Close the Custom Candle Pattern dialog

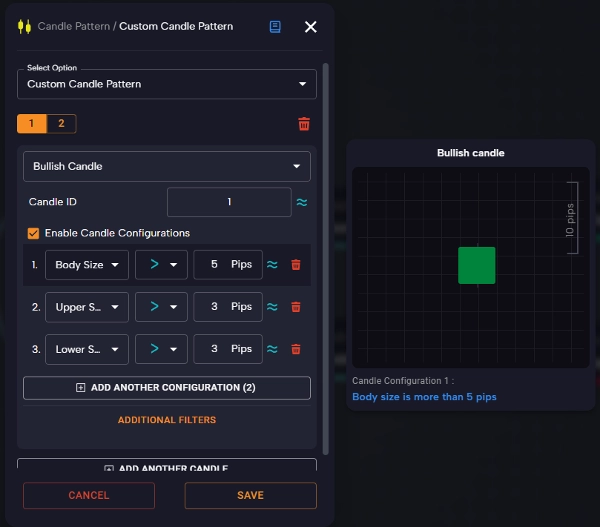pos(310,27)
